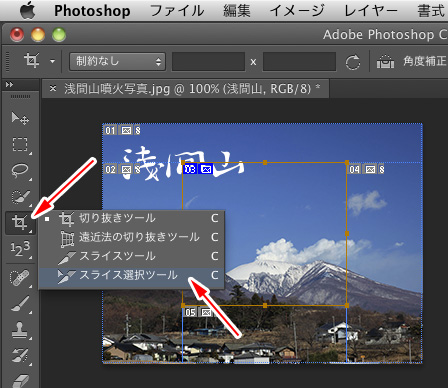Choose スライス選択ツール from flyout menu

pos(132,276)
